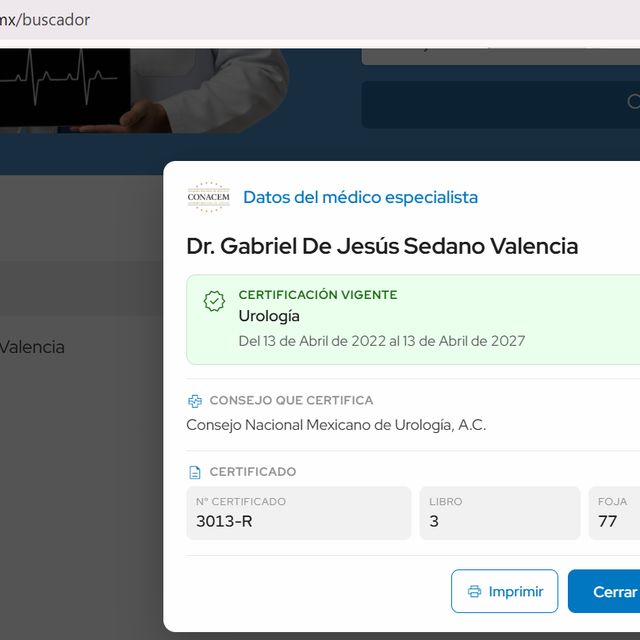Image resolution: width=640 pixels, height=640 pixels.
Task: Click the doctor name Dr. Gabriel De Jesús Sedano Valencia
Action: point(382,246)
